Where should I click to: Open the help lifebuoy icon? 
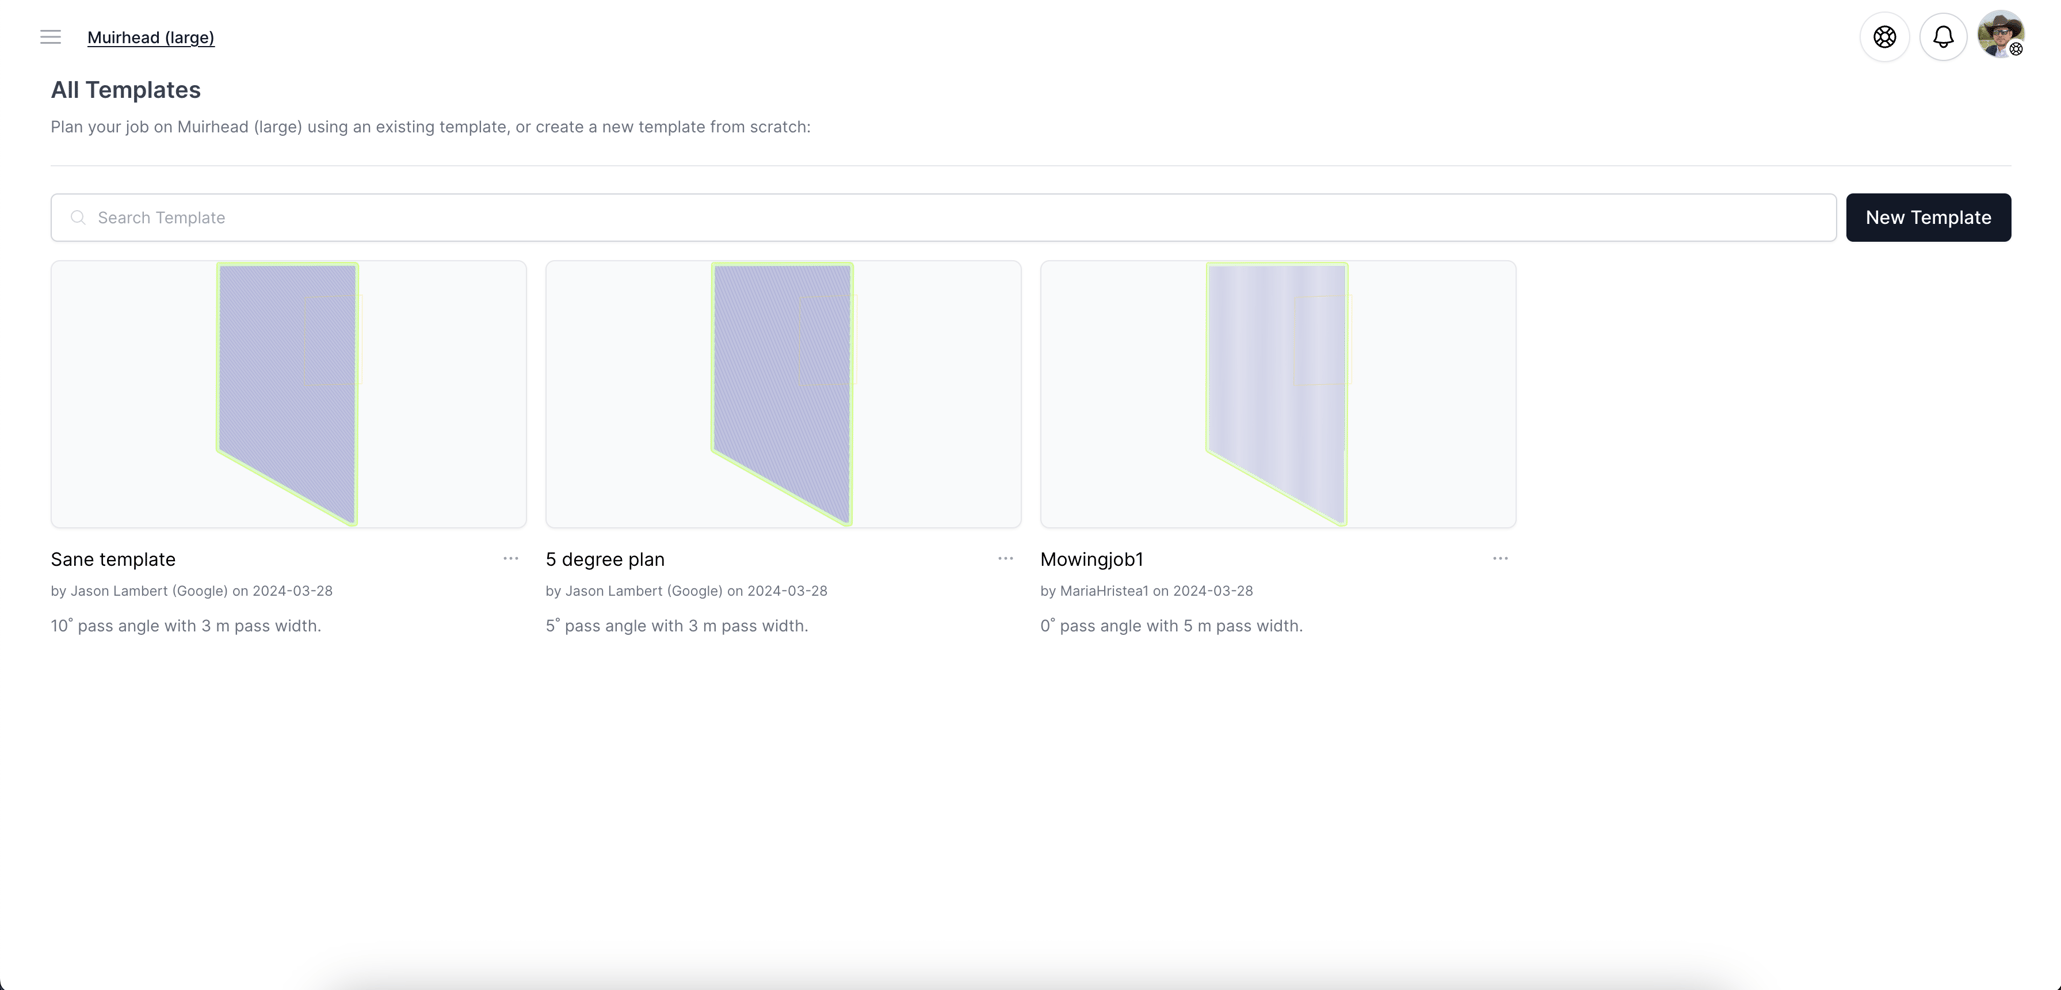pos(1884,36)
